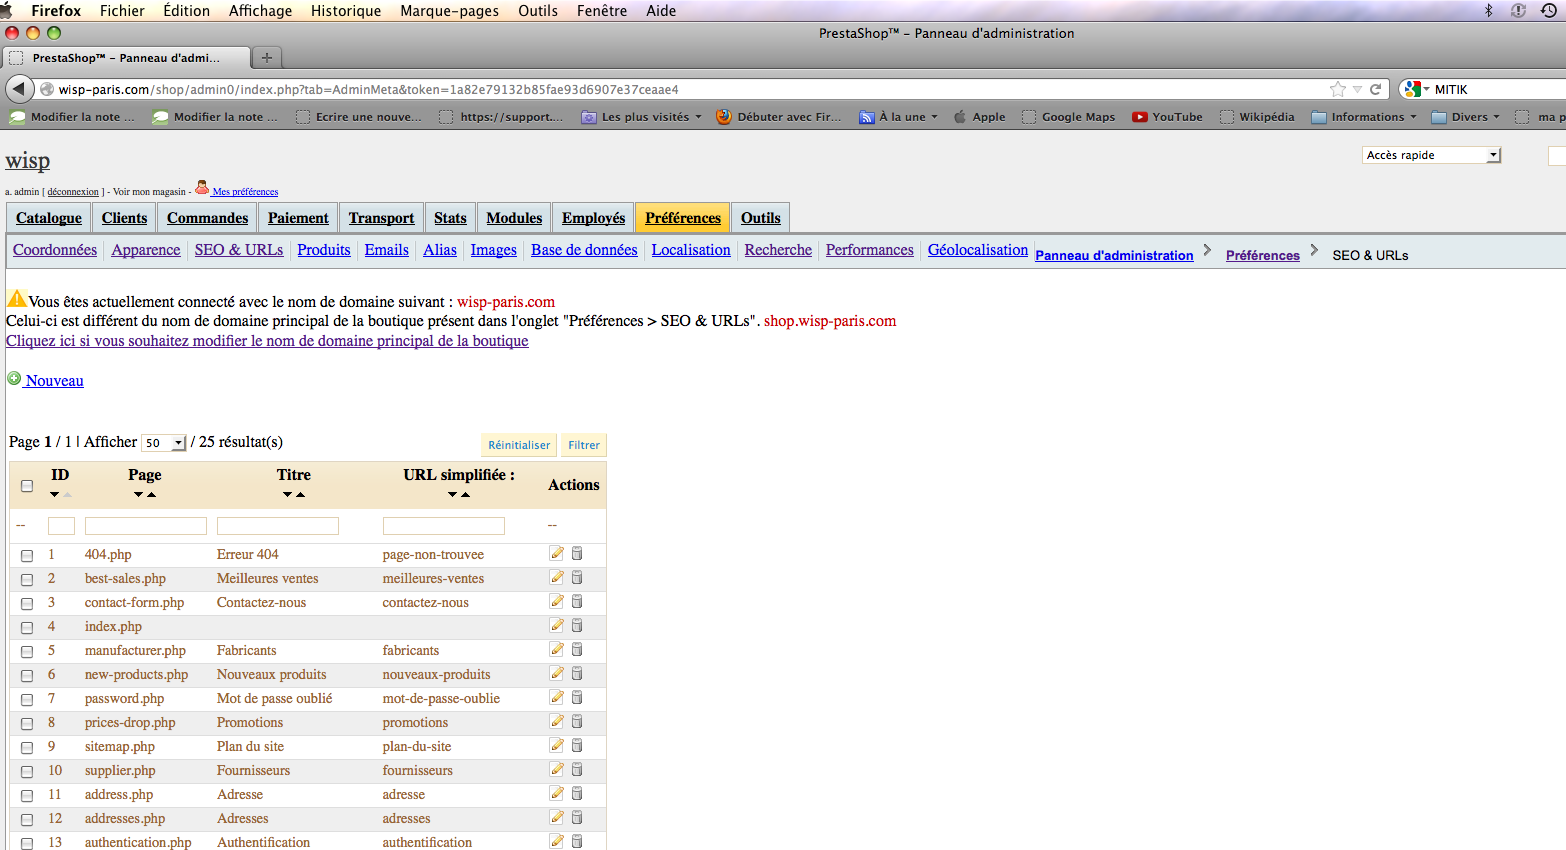Select the best-sales.php row checkbox
The height and width of the screenshot is (850, 1566).
point(27,579)
